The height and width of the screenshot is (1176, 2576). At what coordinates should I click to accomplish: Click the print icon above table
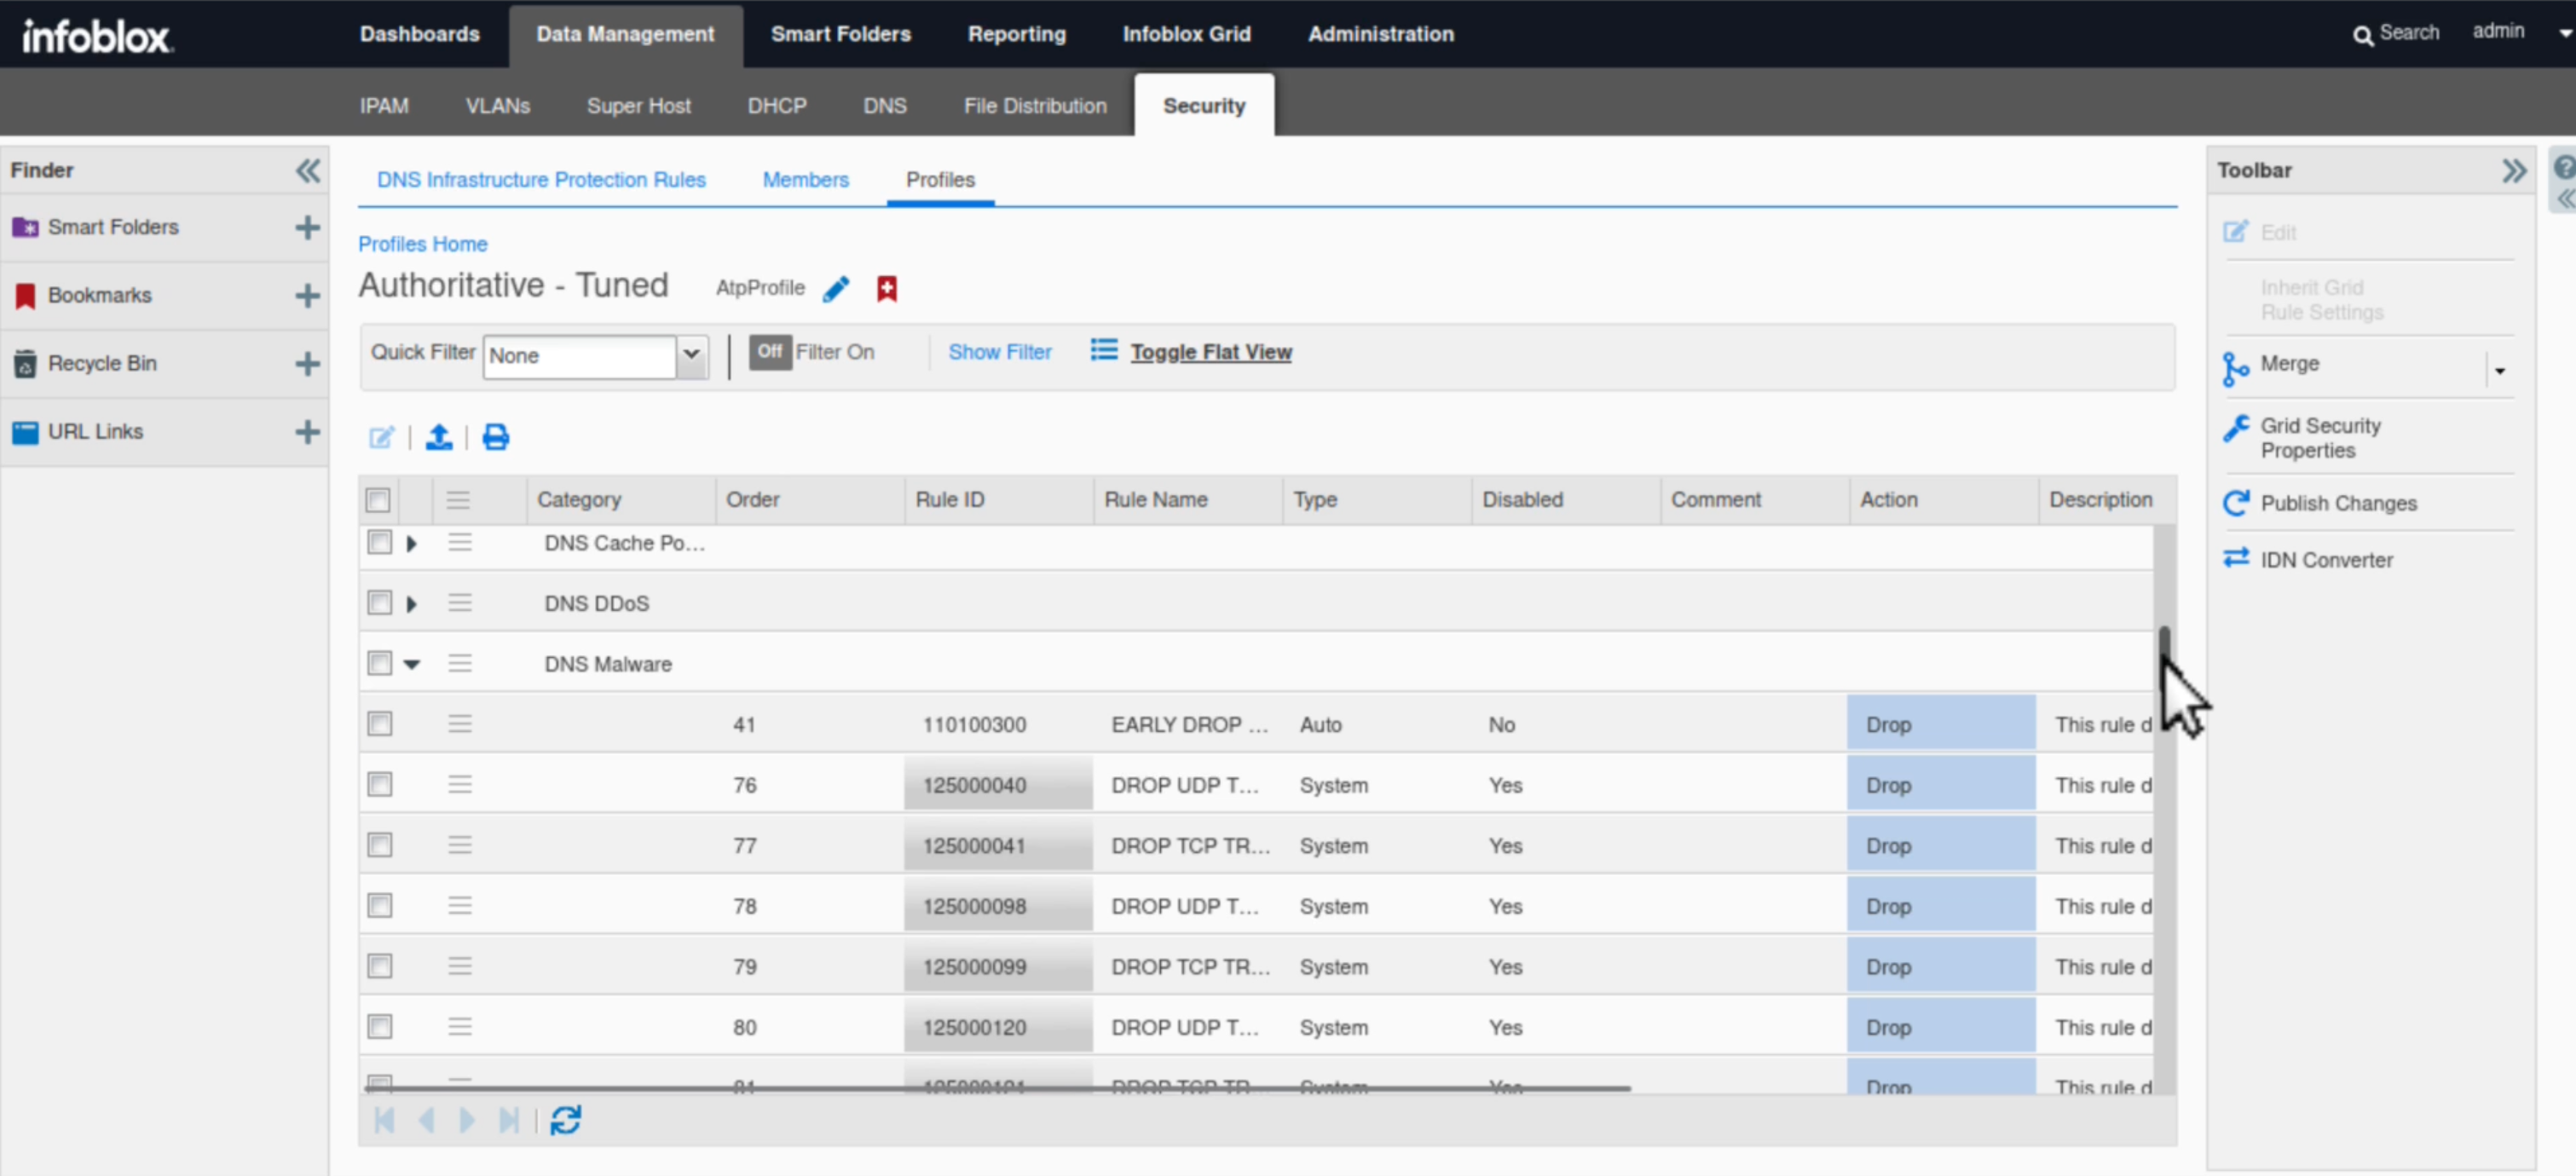[x=496, y=437]
